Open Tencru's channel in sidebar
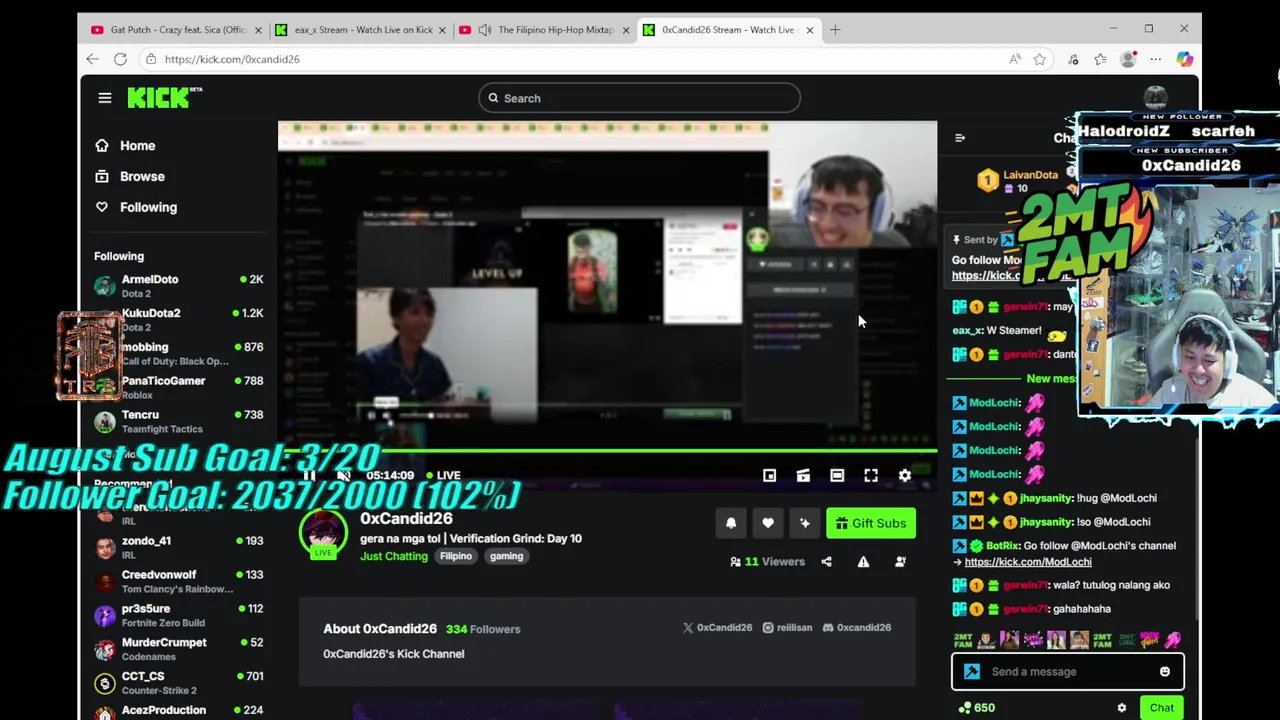Screen dimensions: 1280x720 (x=179, y=422)
